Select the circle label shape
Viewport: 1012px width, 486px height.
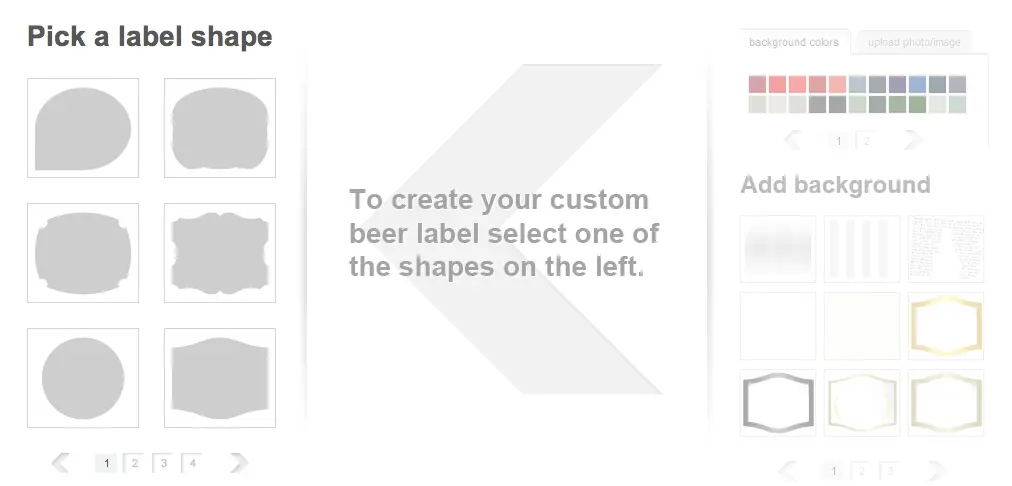pos(83,378)
